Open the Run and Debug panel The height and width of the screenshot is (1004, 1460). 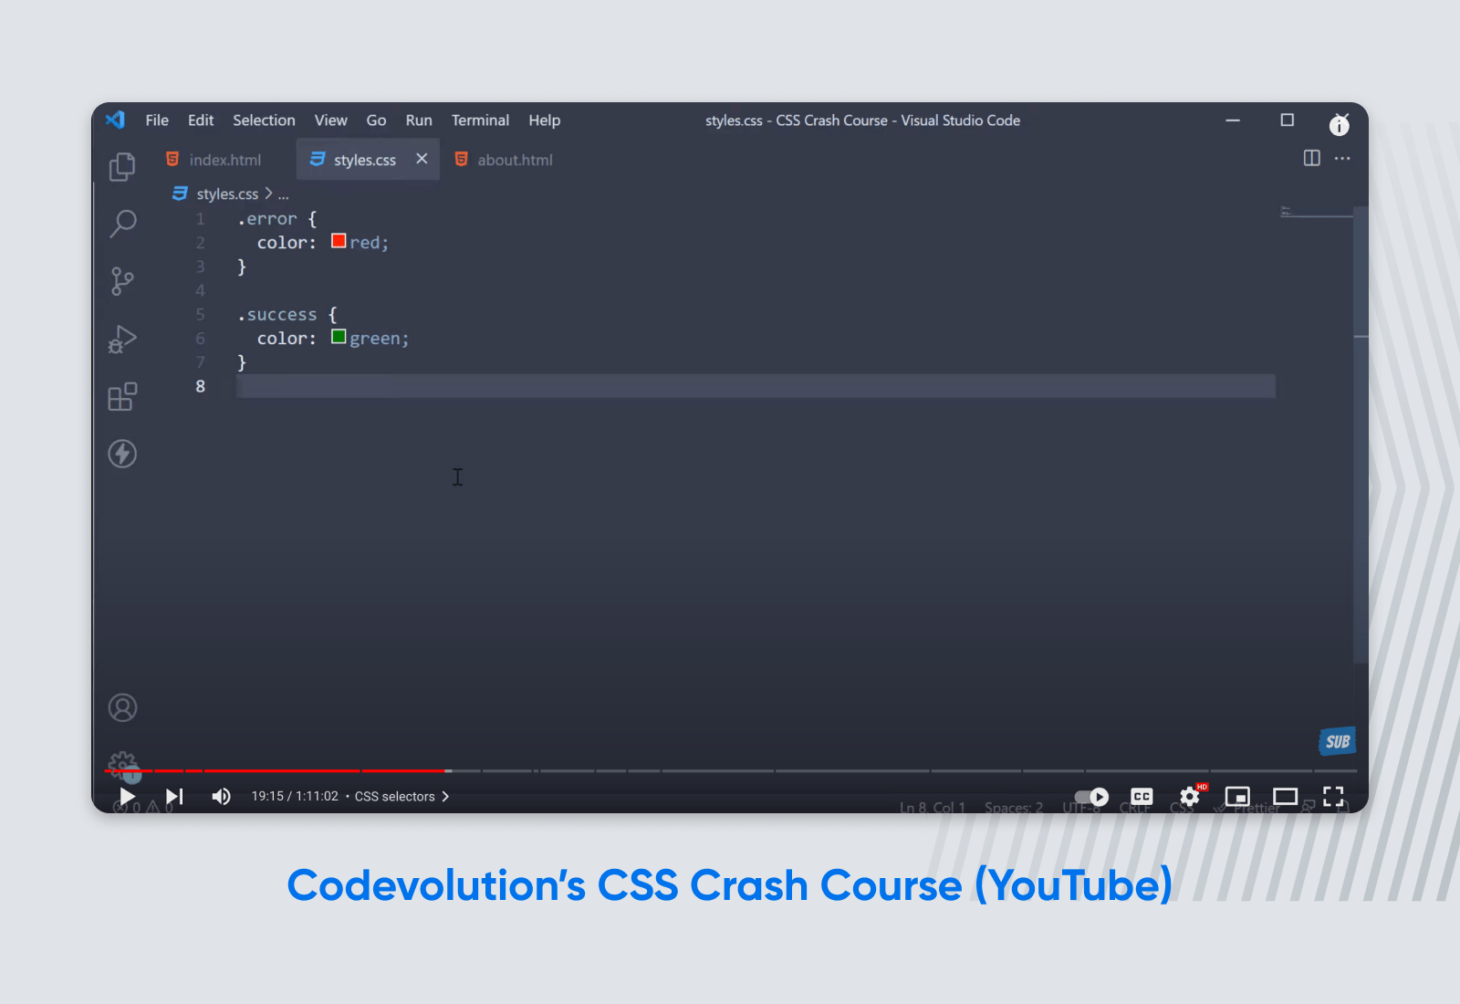(x=122, y=339)
